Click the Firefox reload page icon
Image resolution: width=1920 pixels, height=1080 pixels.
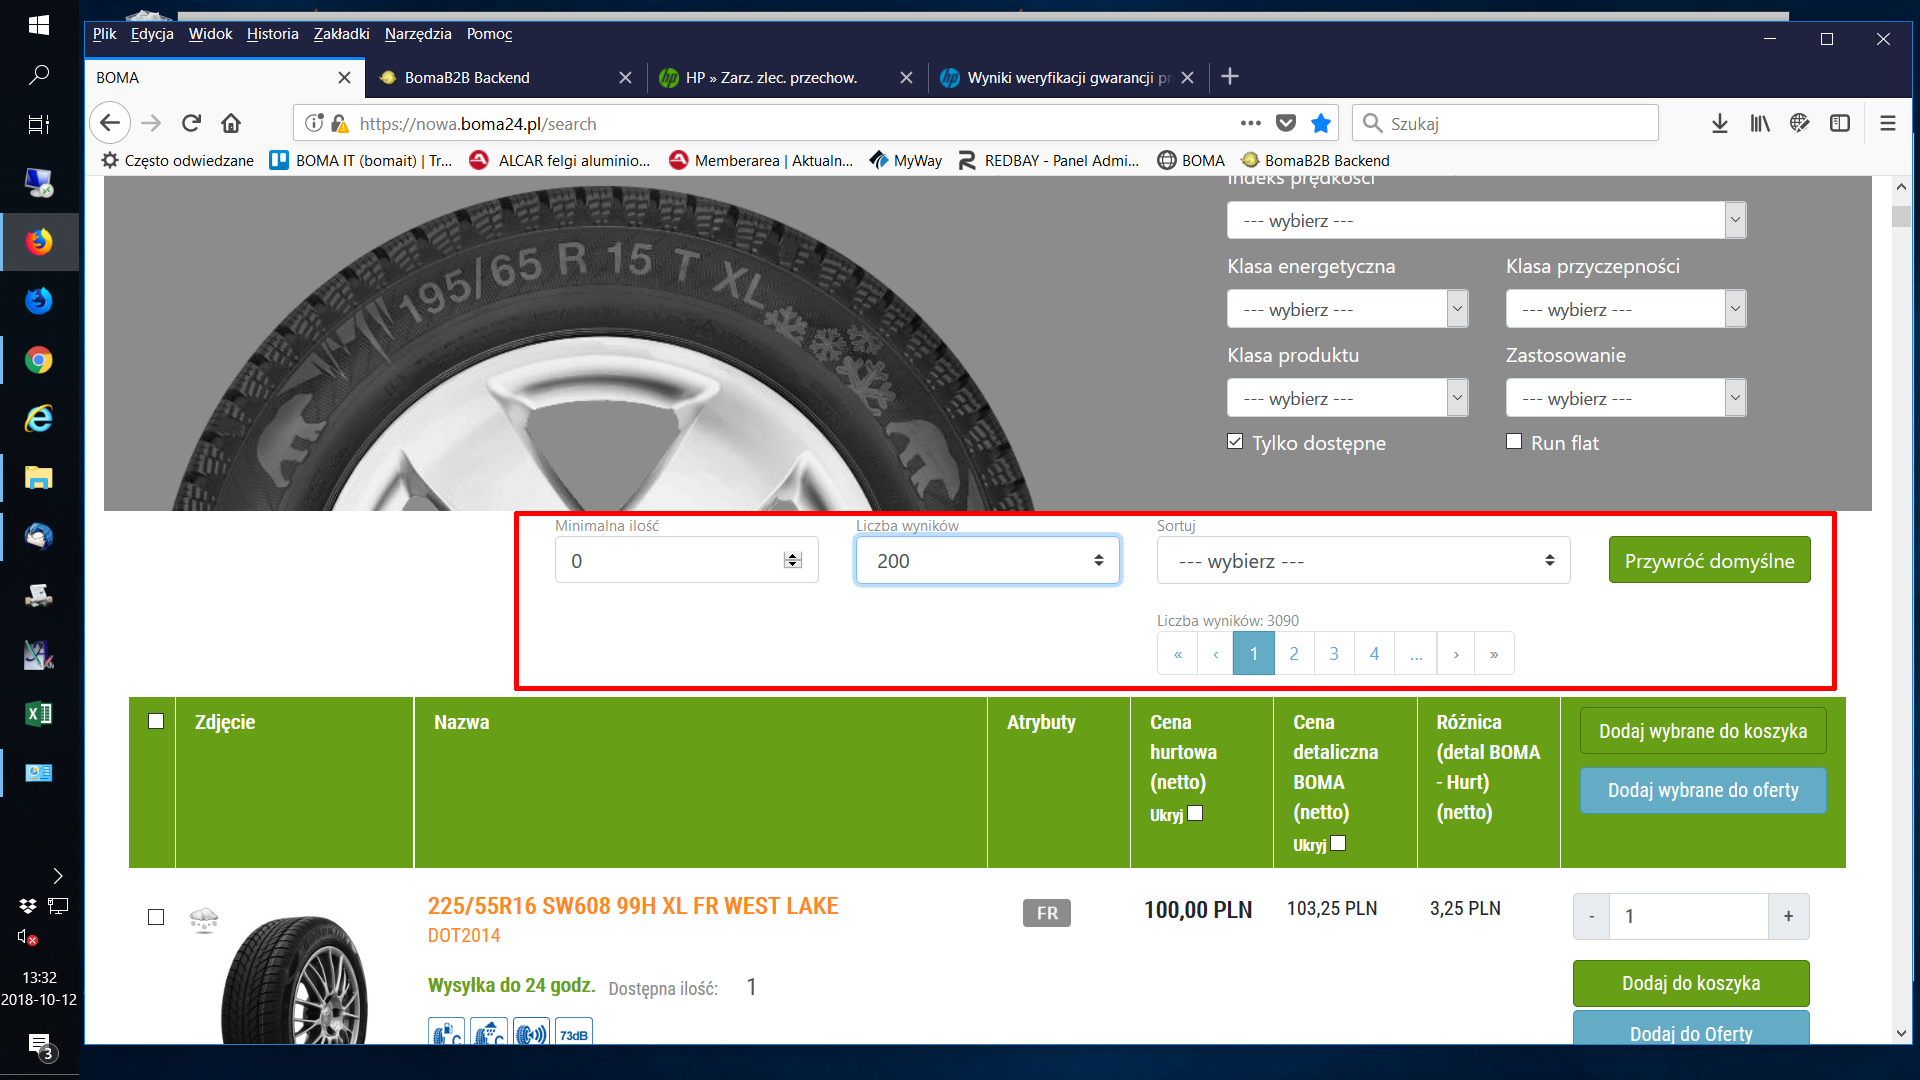(x=191, y=123)
